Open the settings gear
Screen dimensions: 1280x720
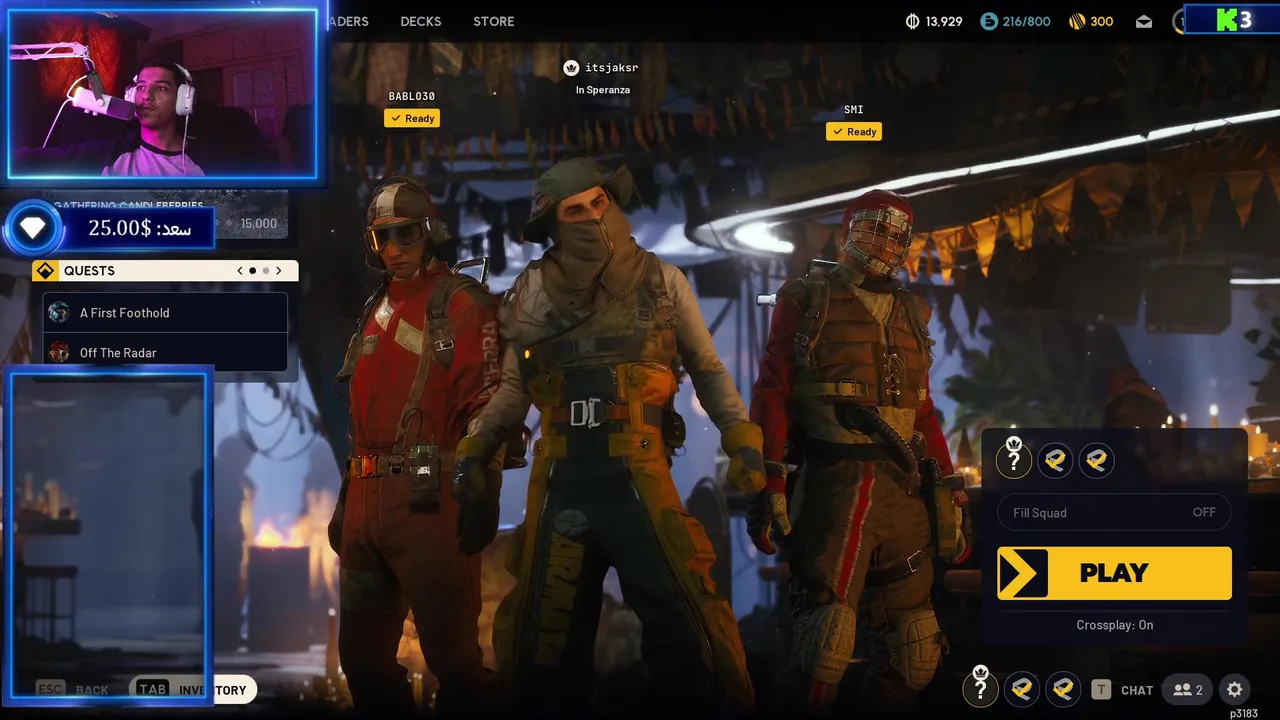pos(1235,689)
